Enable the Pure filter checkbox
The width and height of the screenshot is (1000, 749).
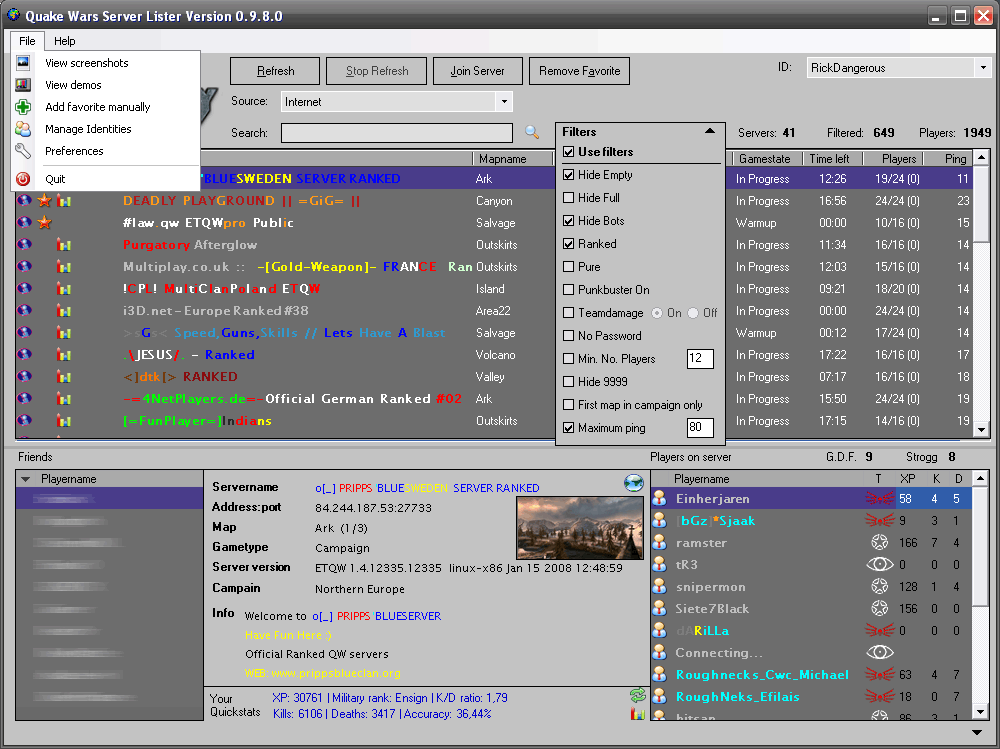click(x=568, y=267)
